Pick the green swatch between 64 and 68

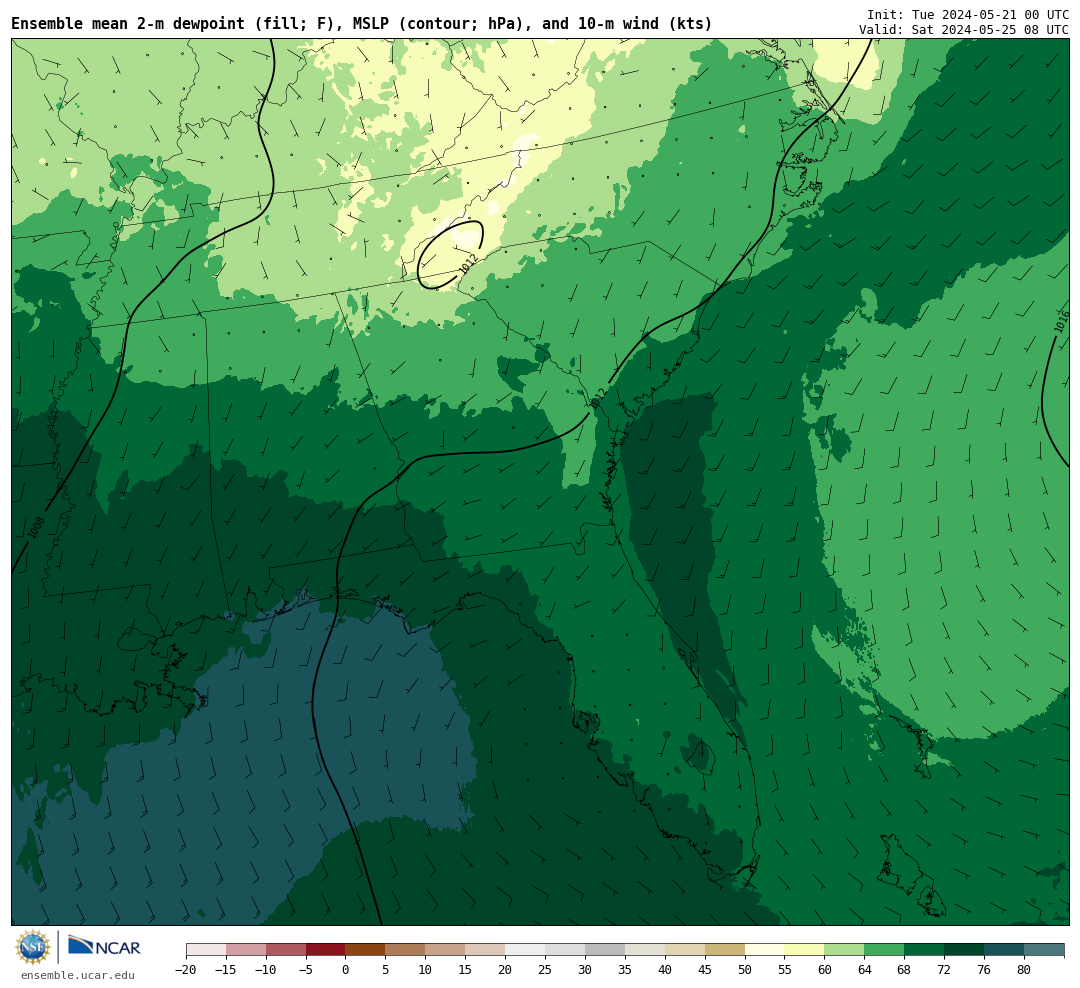[x=884, y=950]
